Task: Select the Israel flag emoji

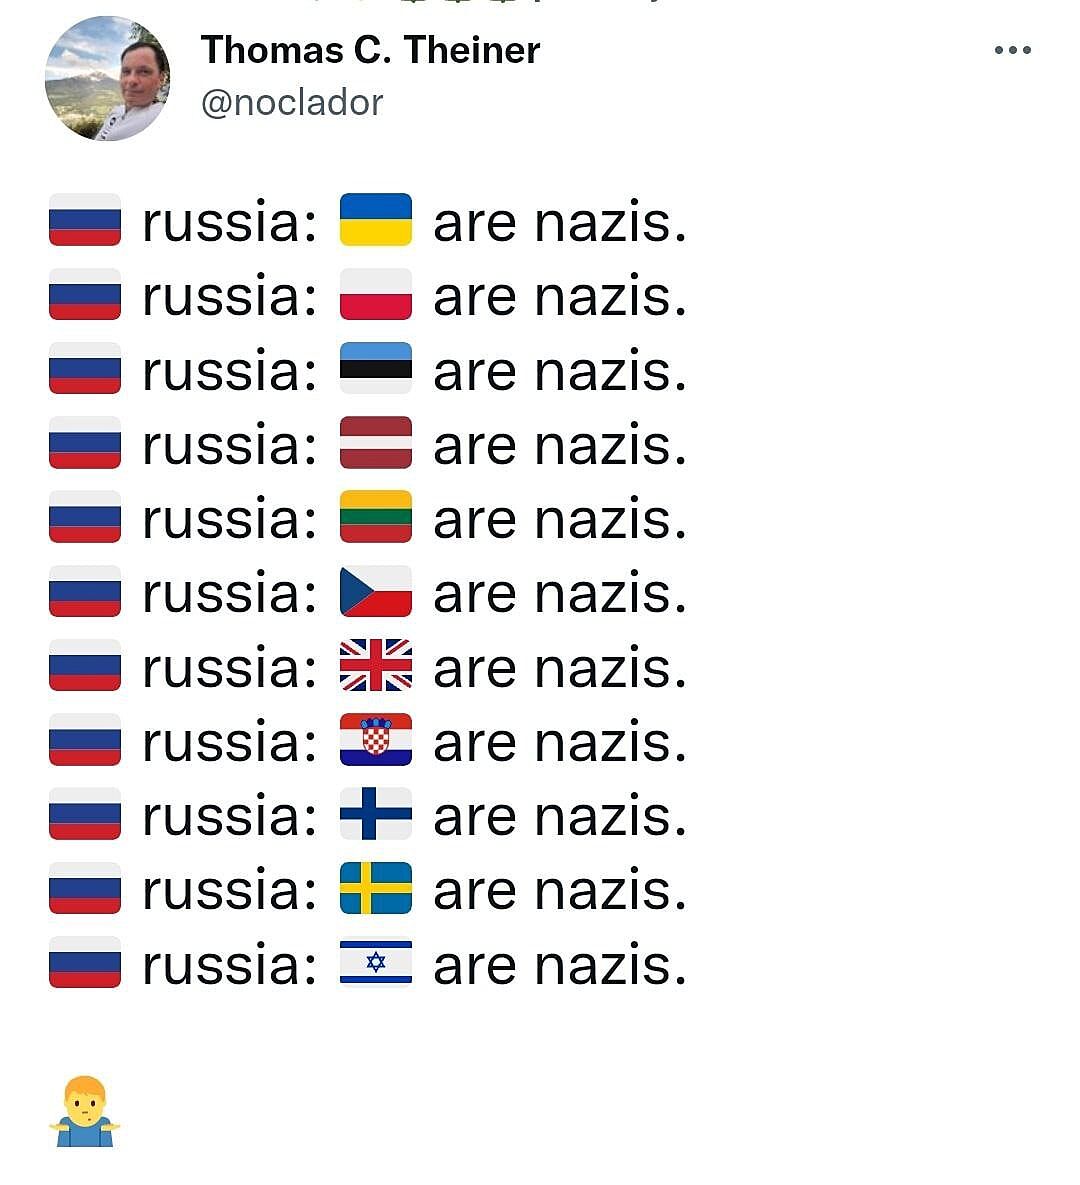Action: (376, 963)
